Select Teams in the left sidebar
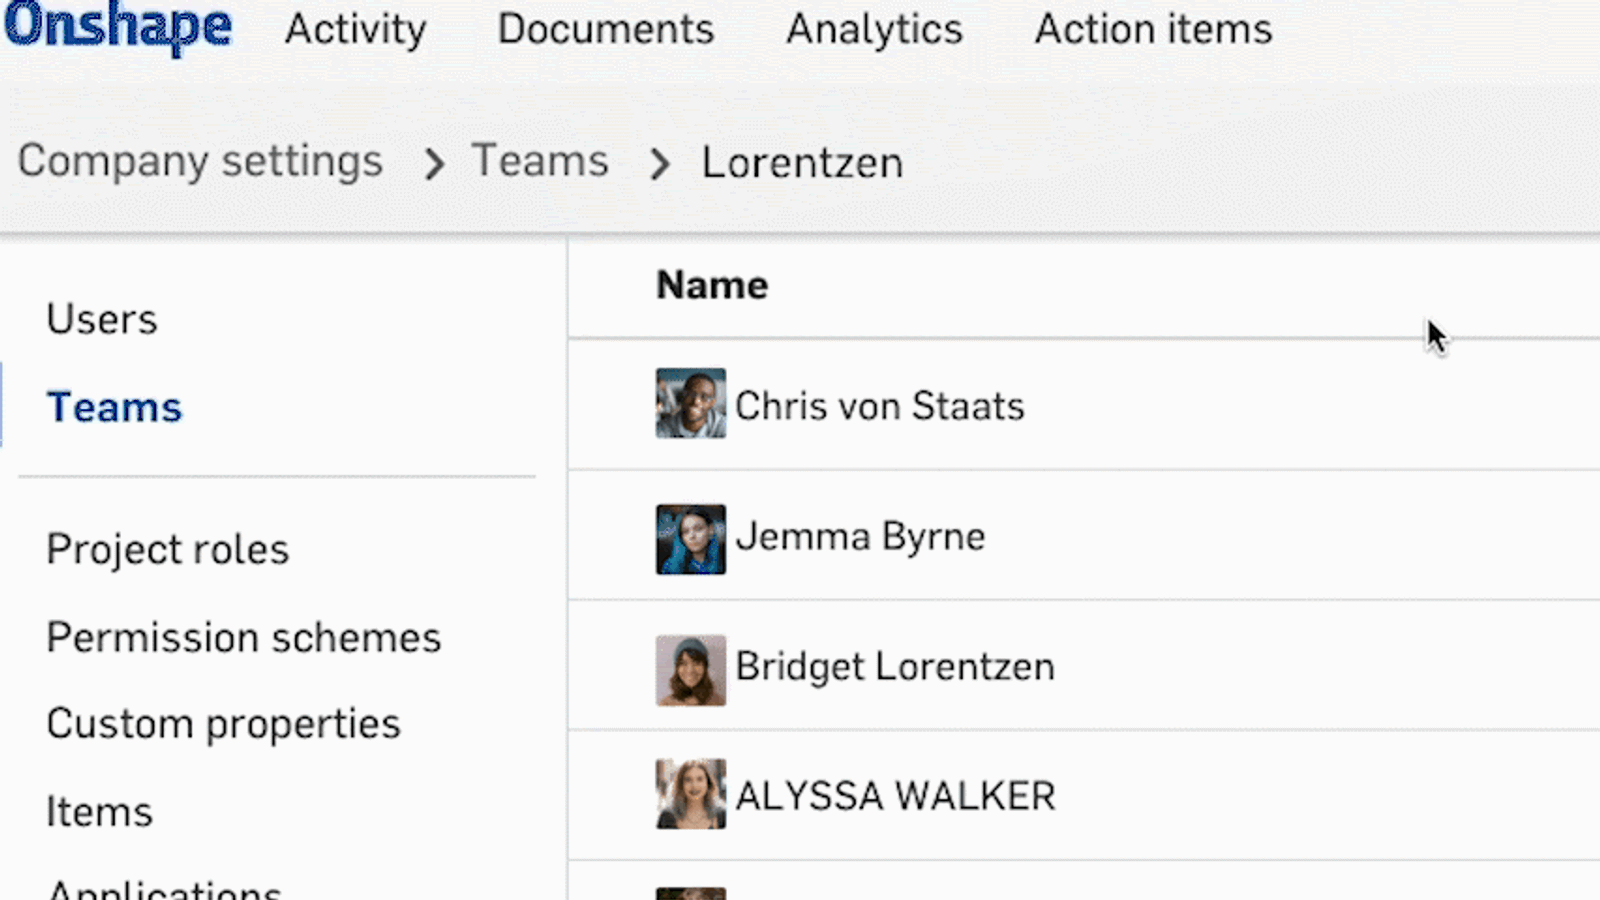 pos(114,408)
